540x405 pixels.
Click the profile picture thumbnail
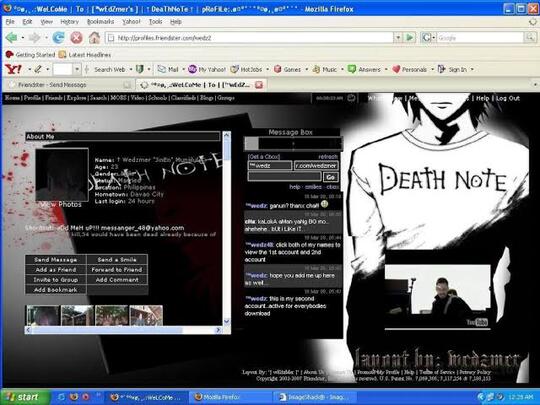(62, 175)
